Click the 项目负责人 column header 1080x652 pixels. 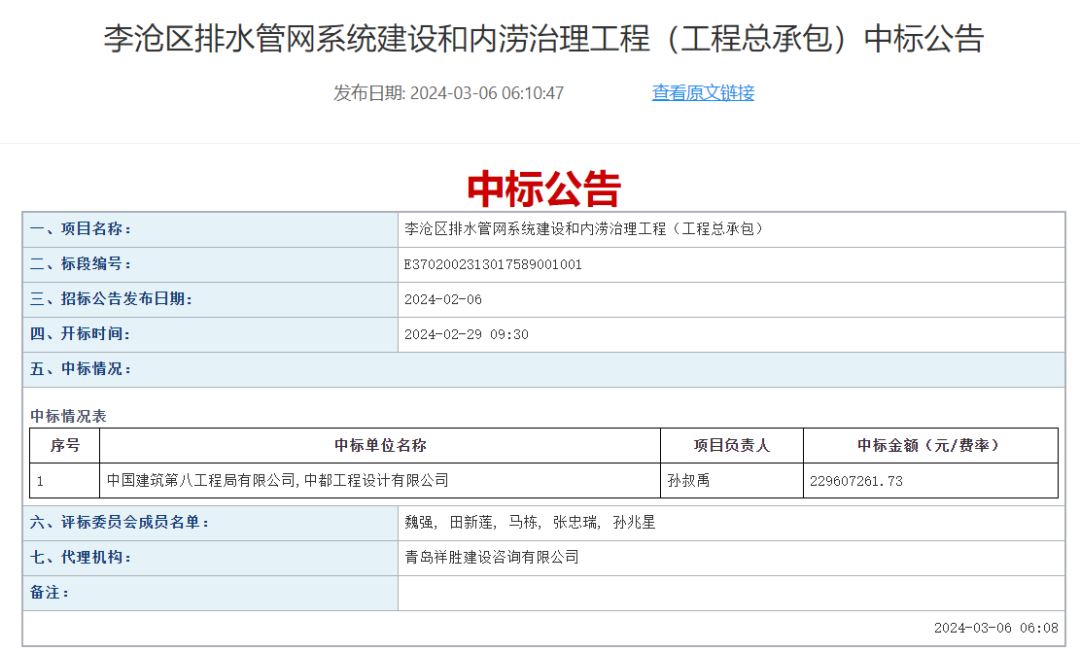tap(731, 445)
